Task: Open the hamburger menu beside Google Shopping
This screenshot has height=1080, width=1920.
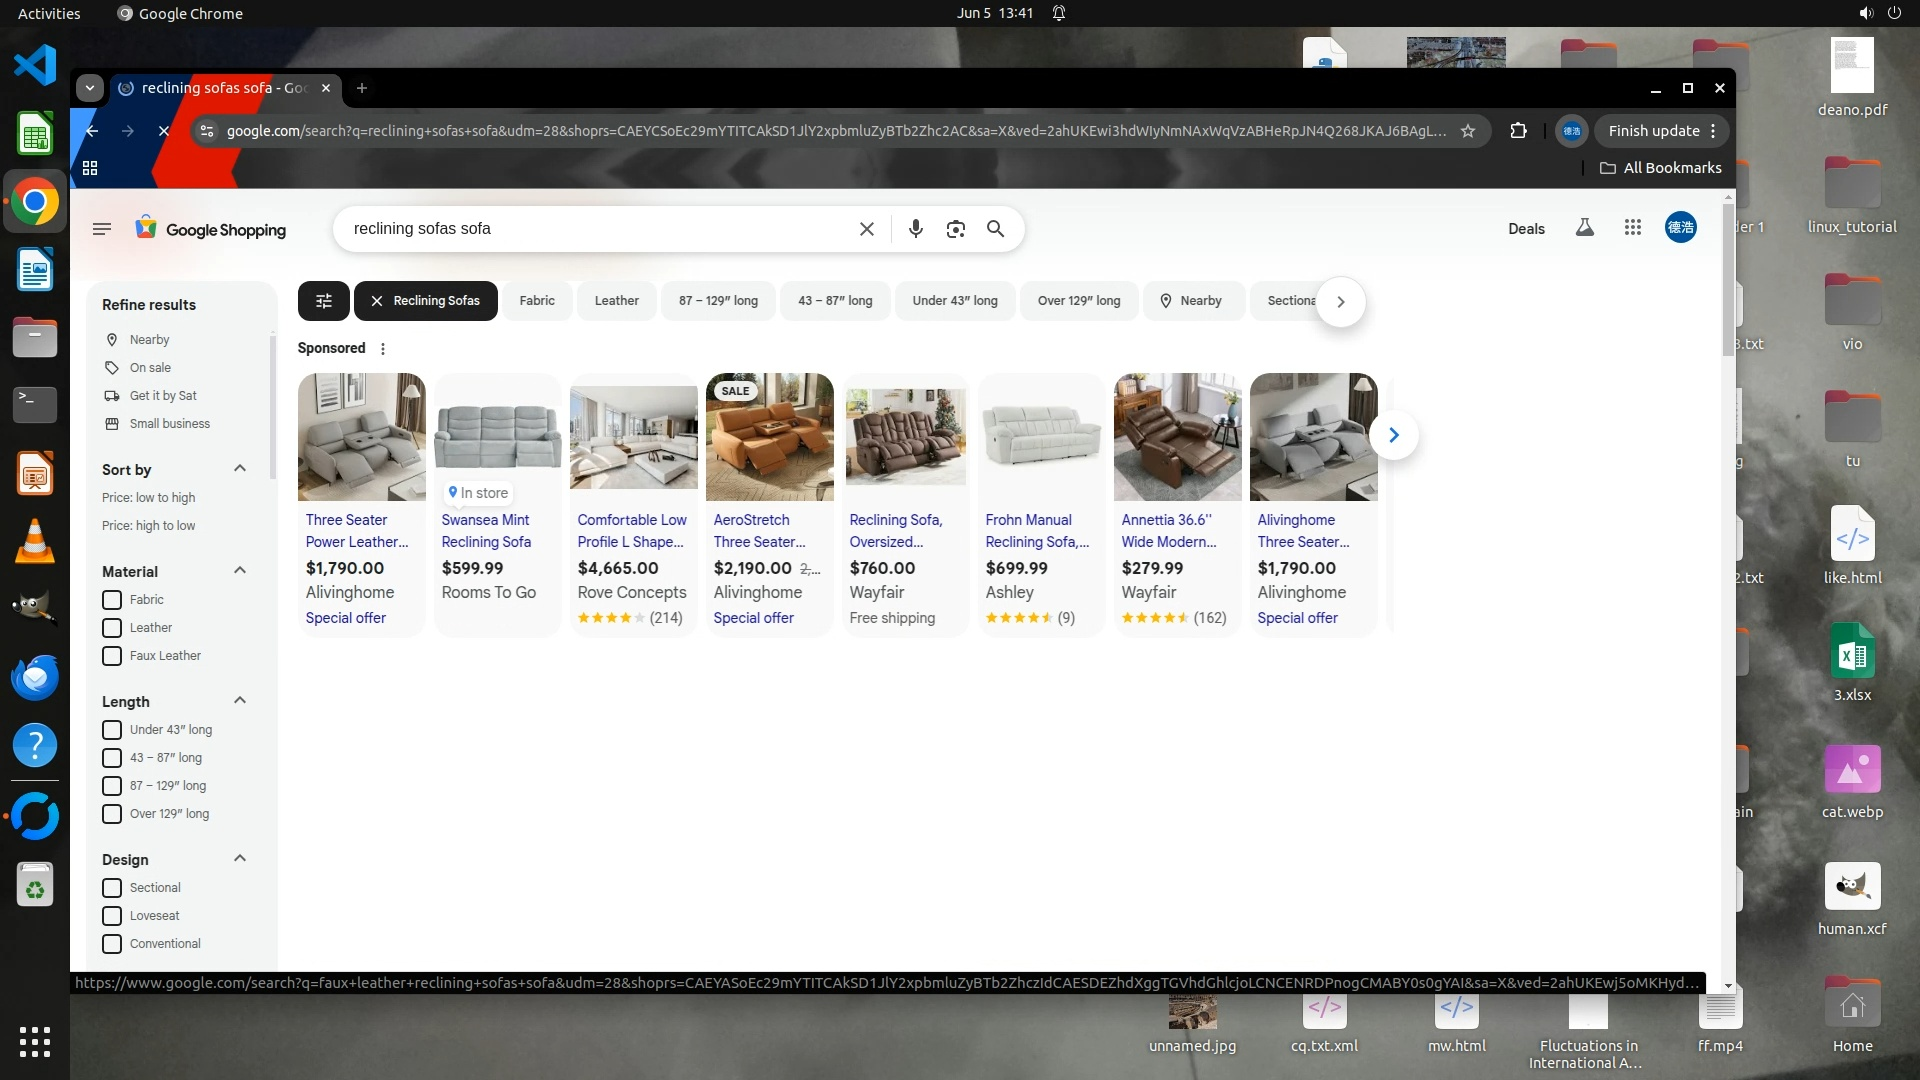Action: pyautogui.click(x=101, y=229)
